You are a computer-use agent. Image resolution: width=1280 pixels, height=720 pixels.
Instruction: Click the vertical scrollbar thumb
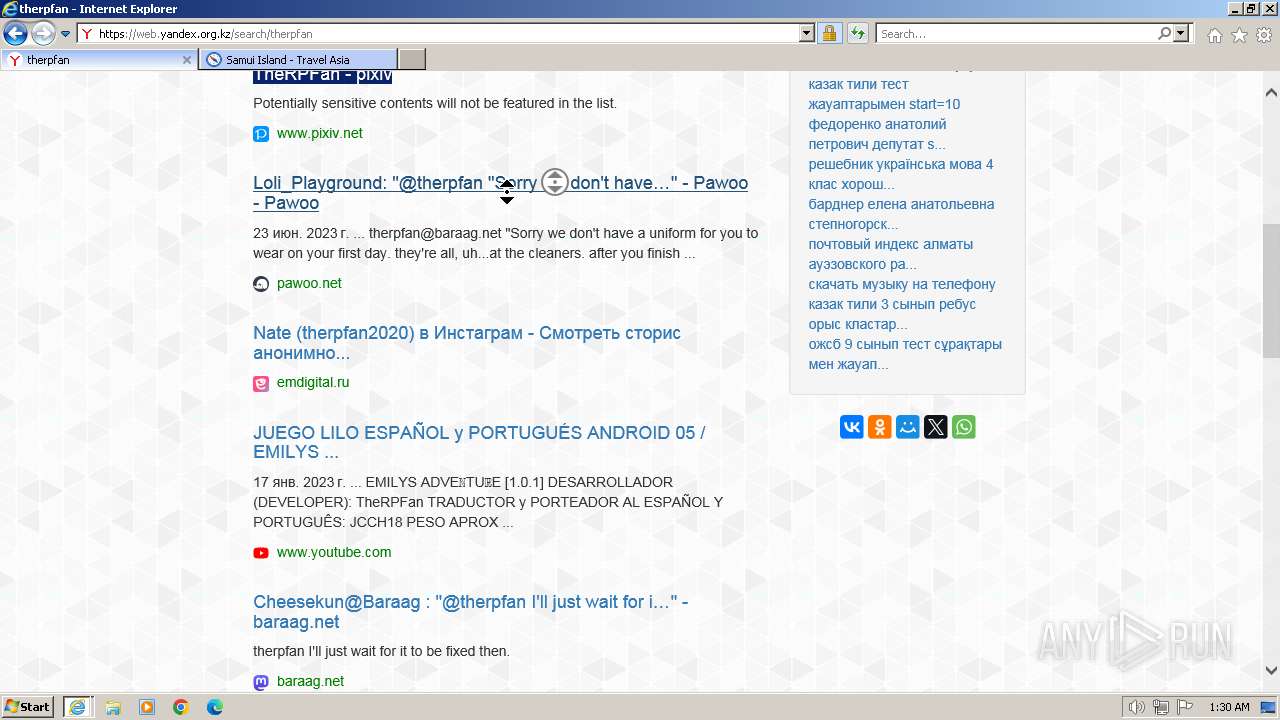[1271, 291]
